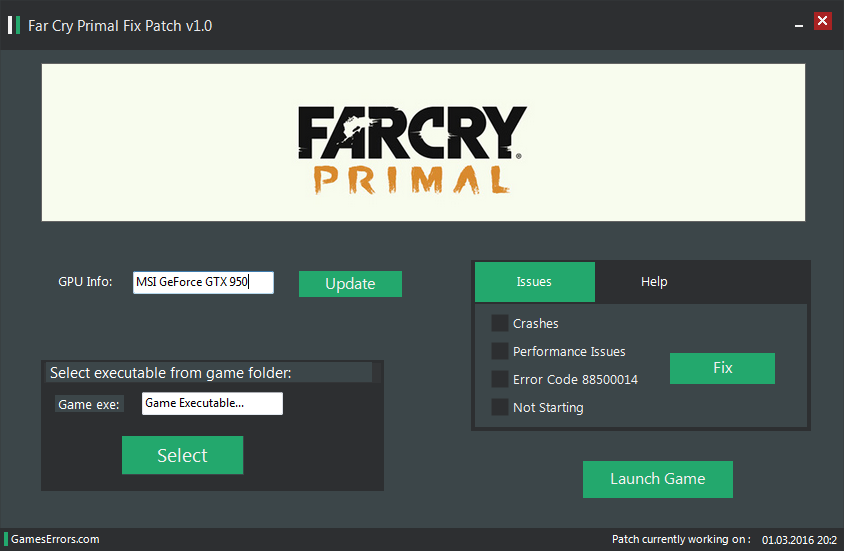844x551 pixels.
Task: Enable the Performance Issues checkbox
Action: click(500, 351)
